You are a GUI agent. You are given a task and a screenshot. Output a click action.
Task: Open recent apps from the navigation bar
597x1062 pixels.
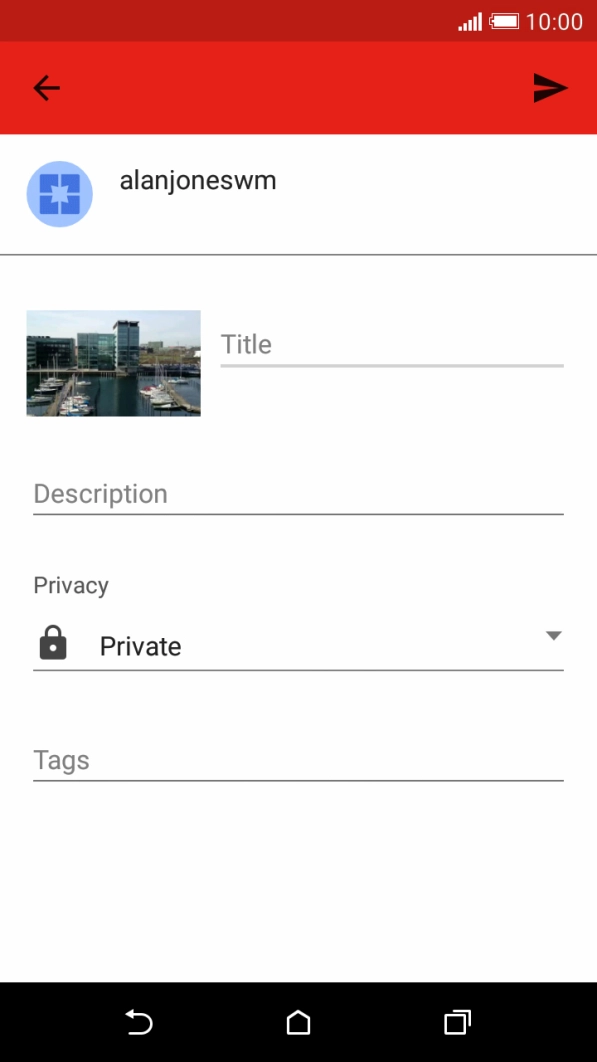457,1021
